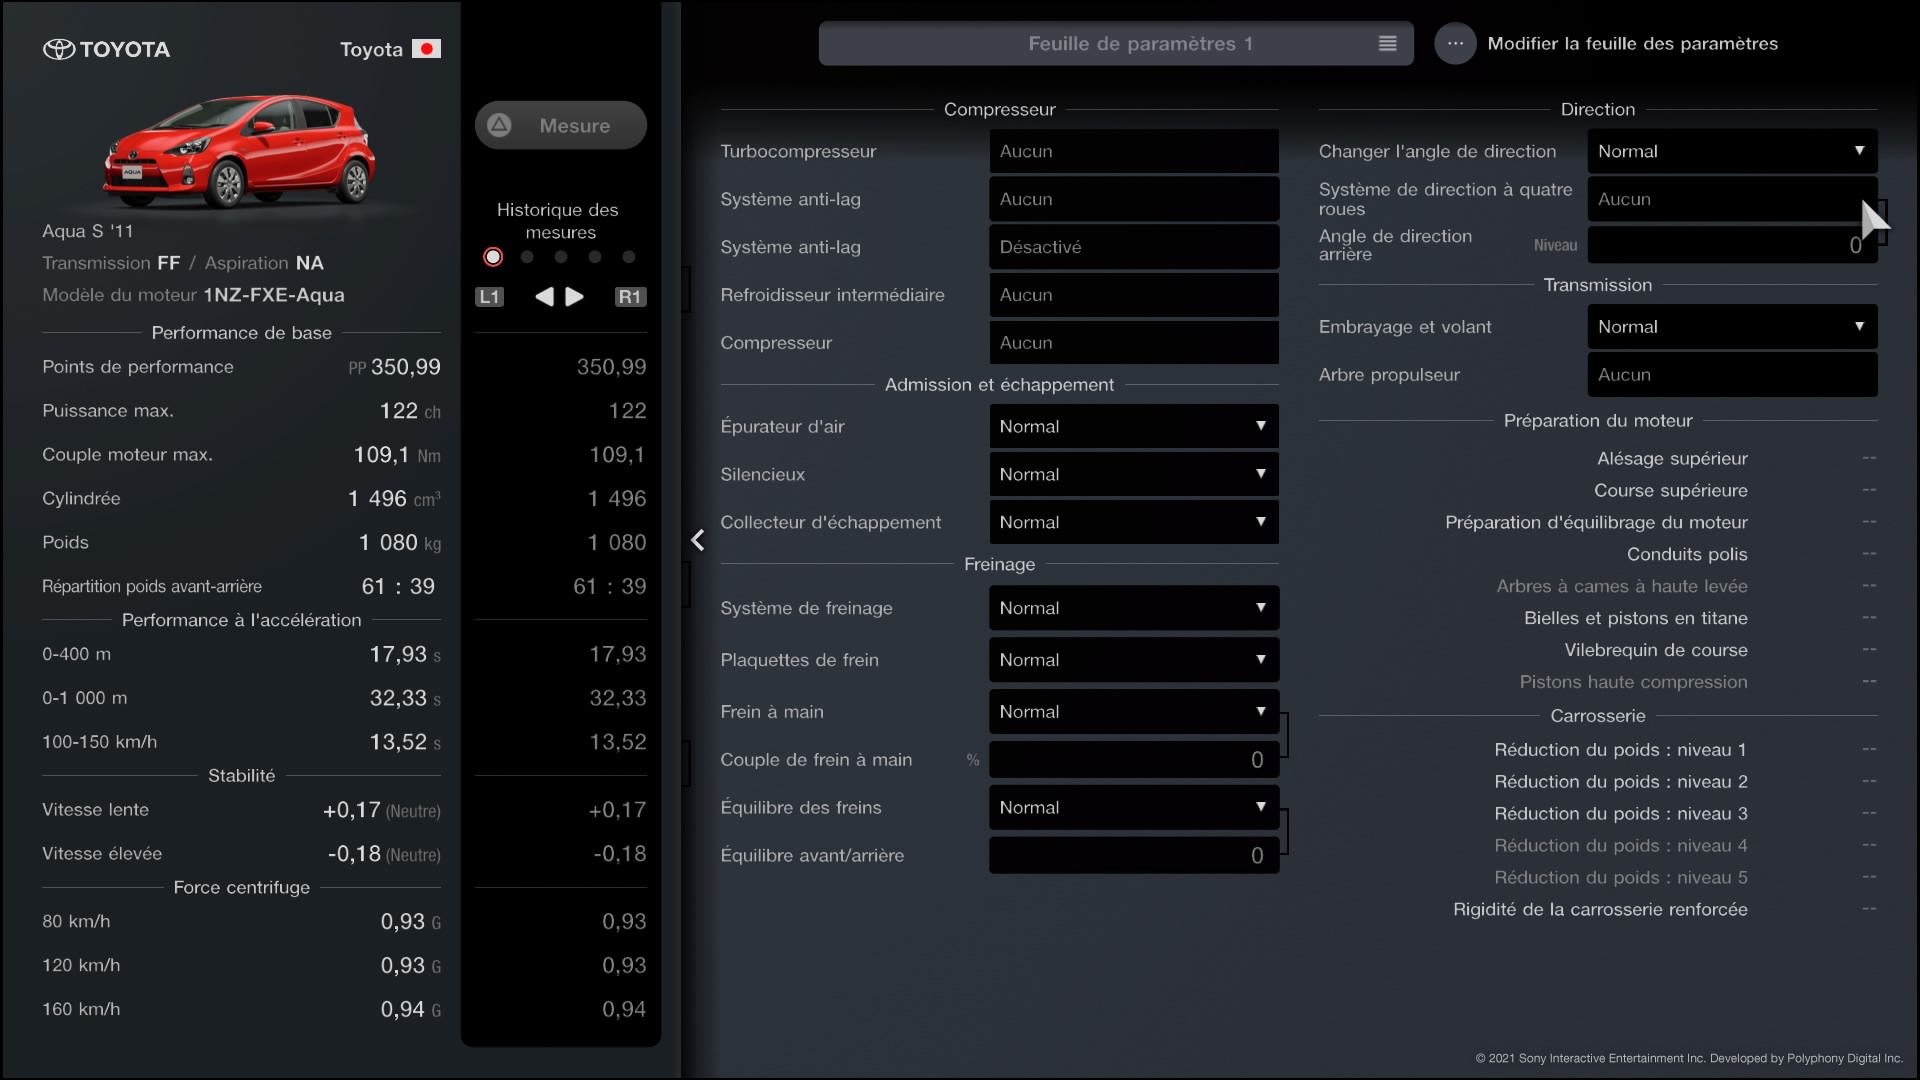Click the triangle Mesure button icon
The image size is (1920, 1080).
(499, 125)
